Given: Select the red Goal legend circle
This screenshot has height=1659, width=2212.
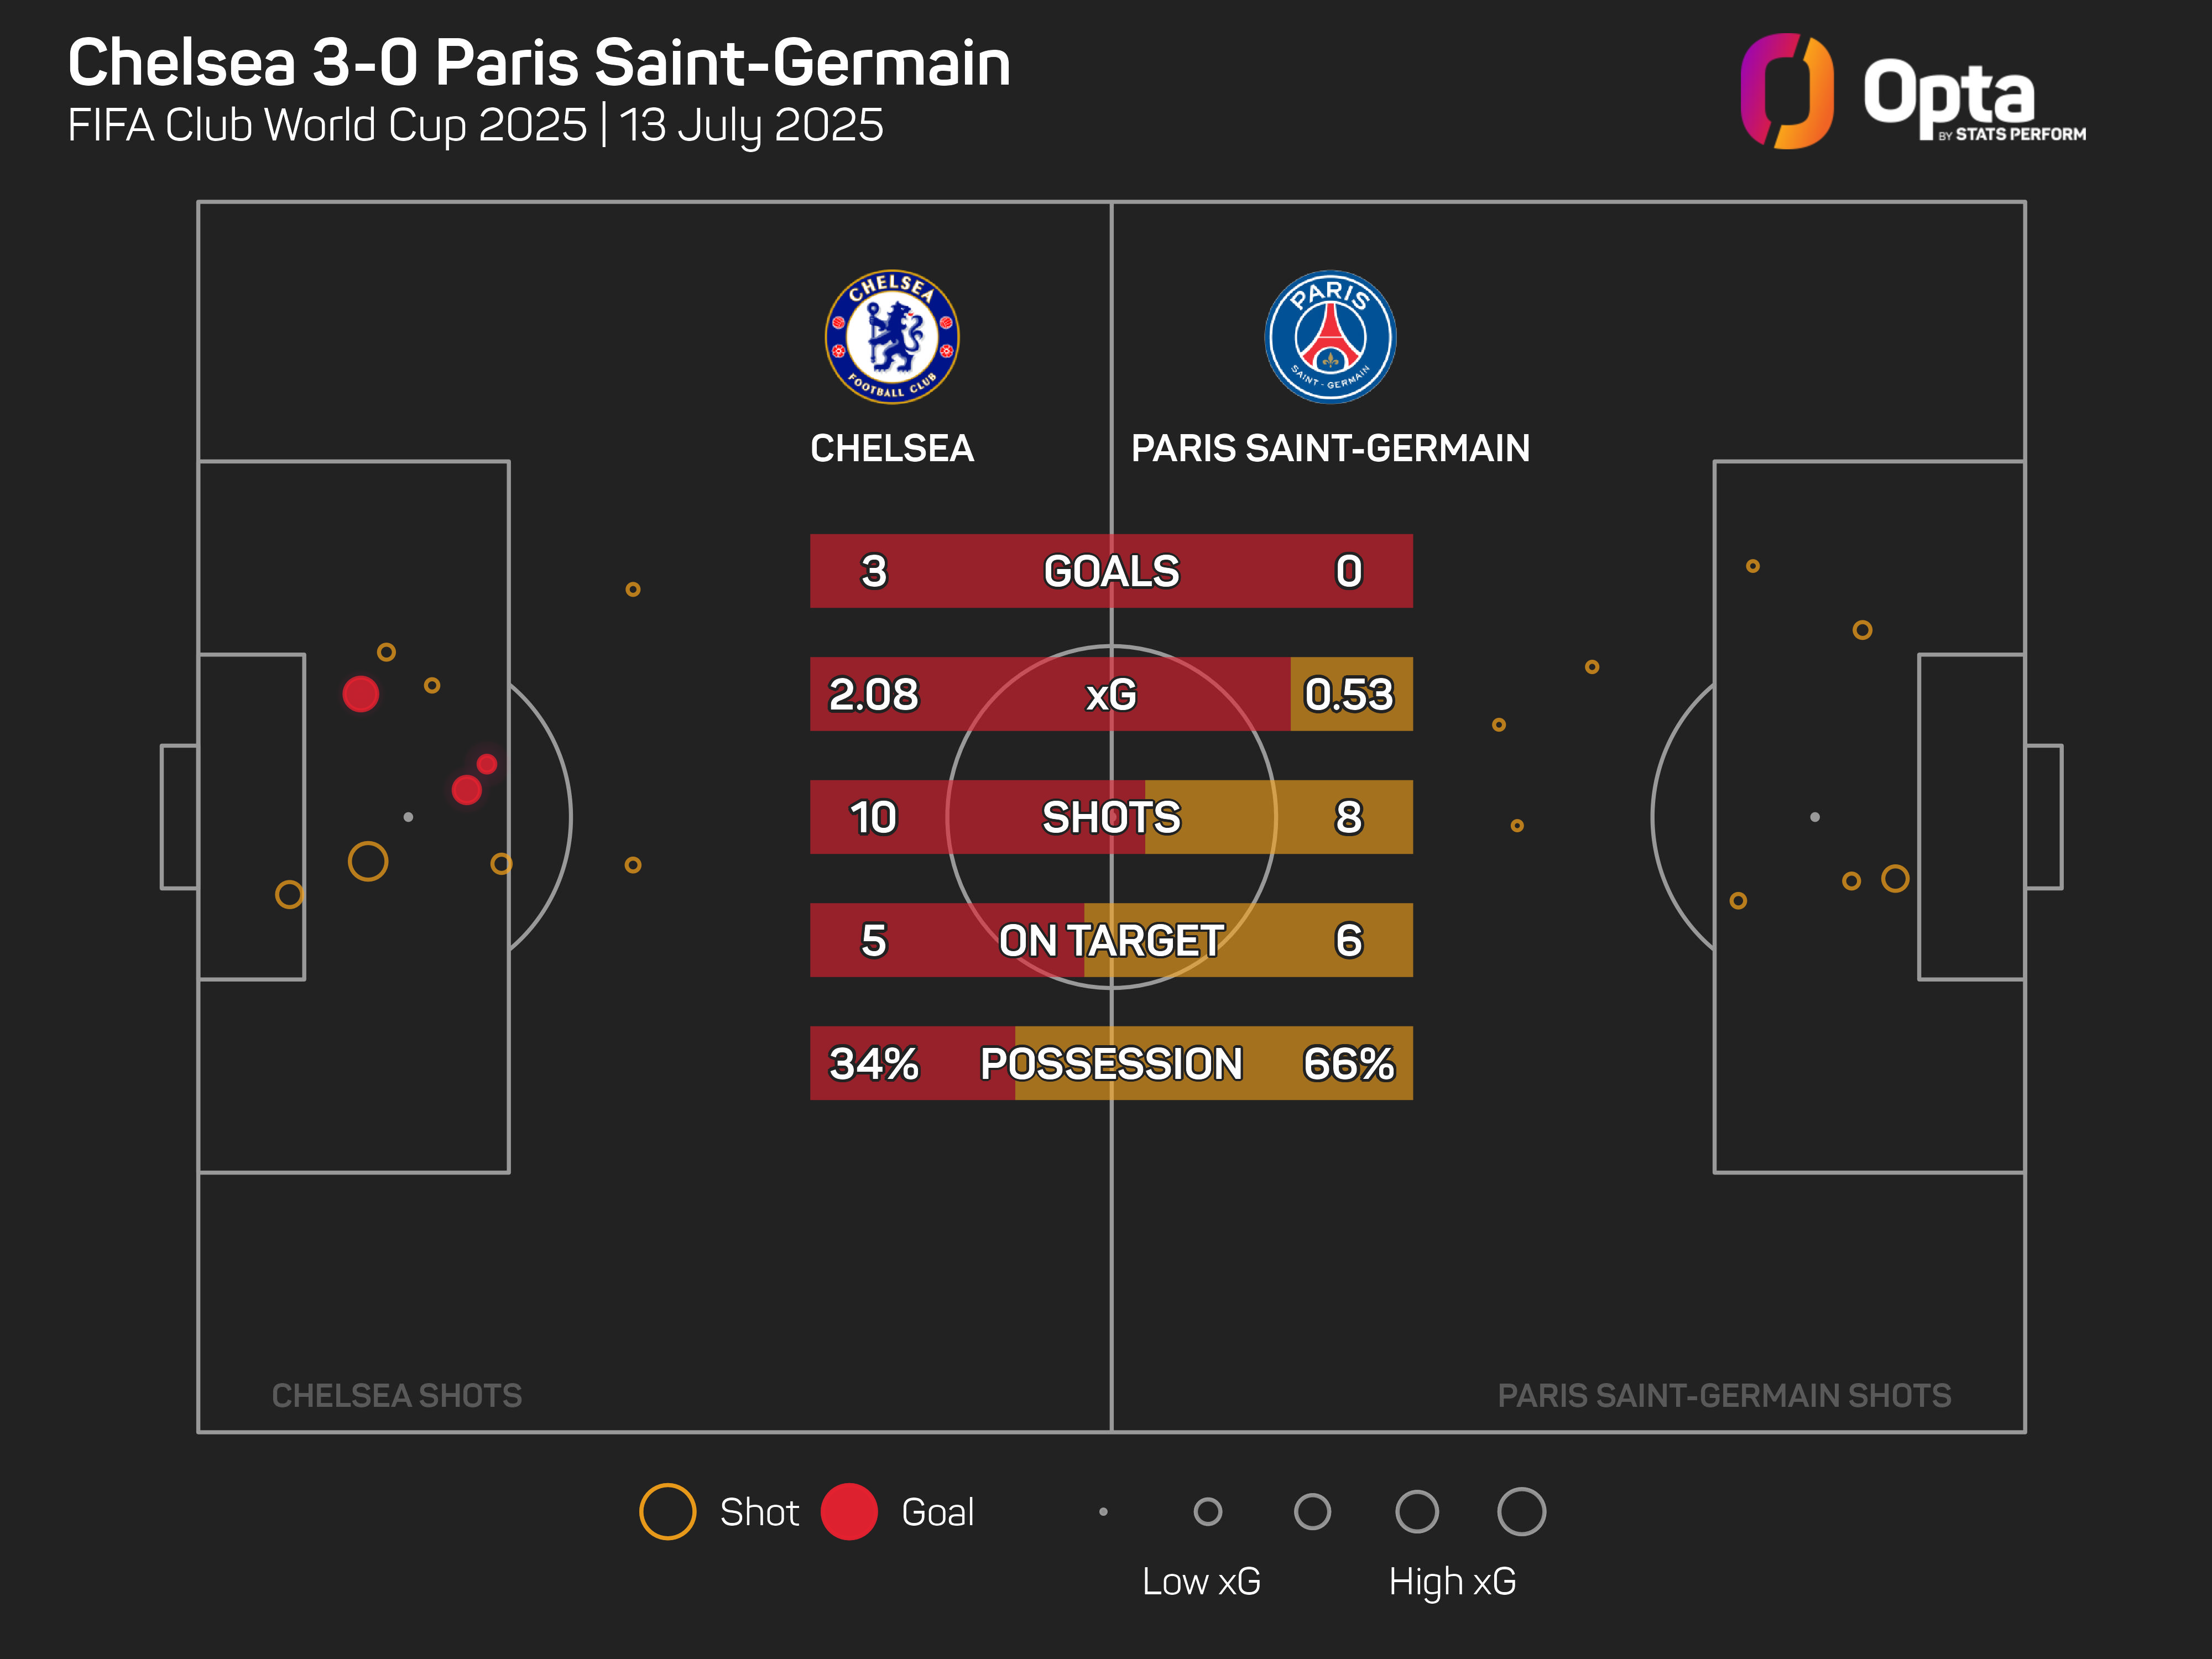Looking at the screenshot, I should coord(849,1511).
